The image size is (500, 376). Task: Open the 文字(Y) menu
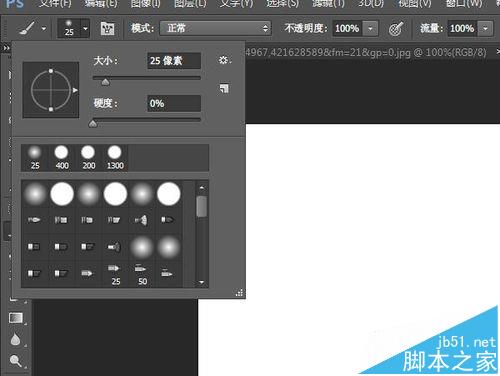coord(236,4)
